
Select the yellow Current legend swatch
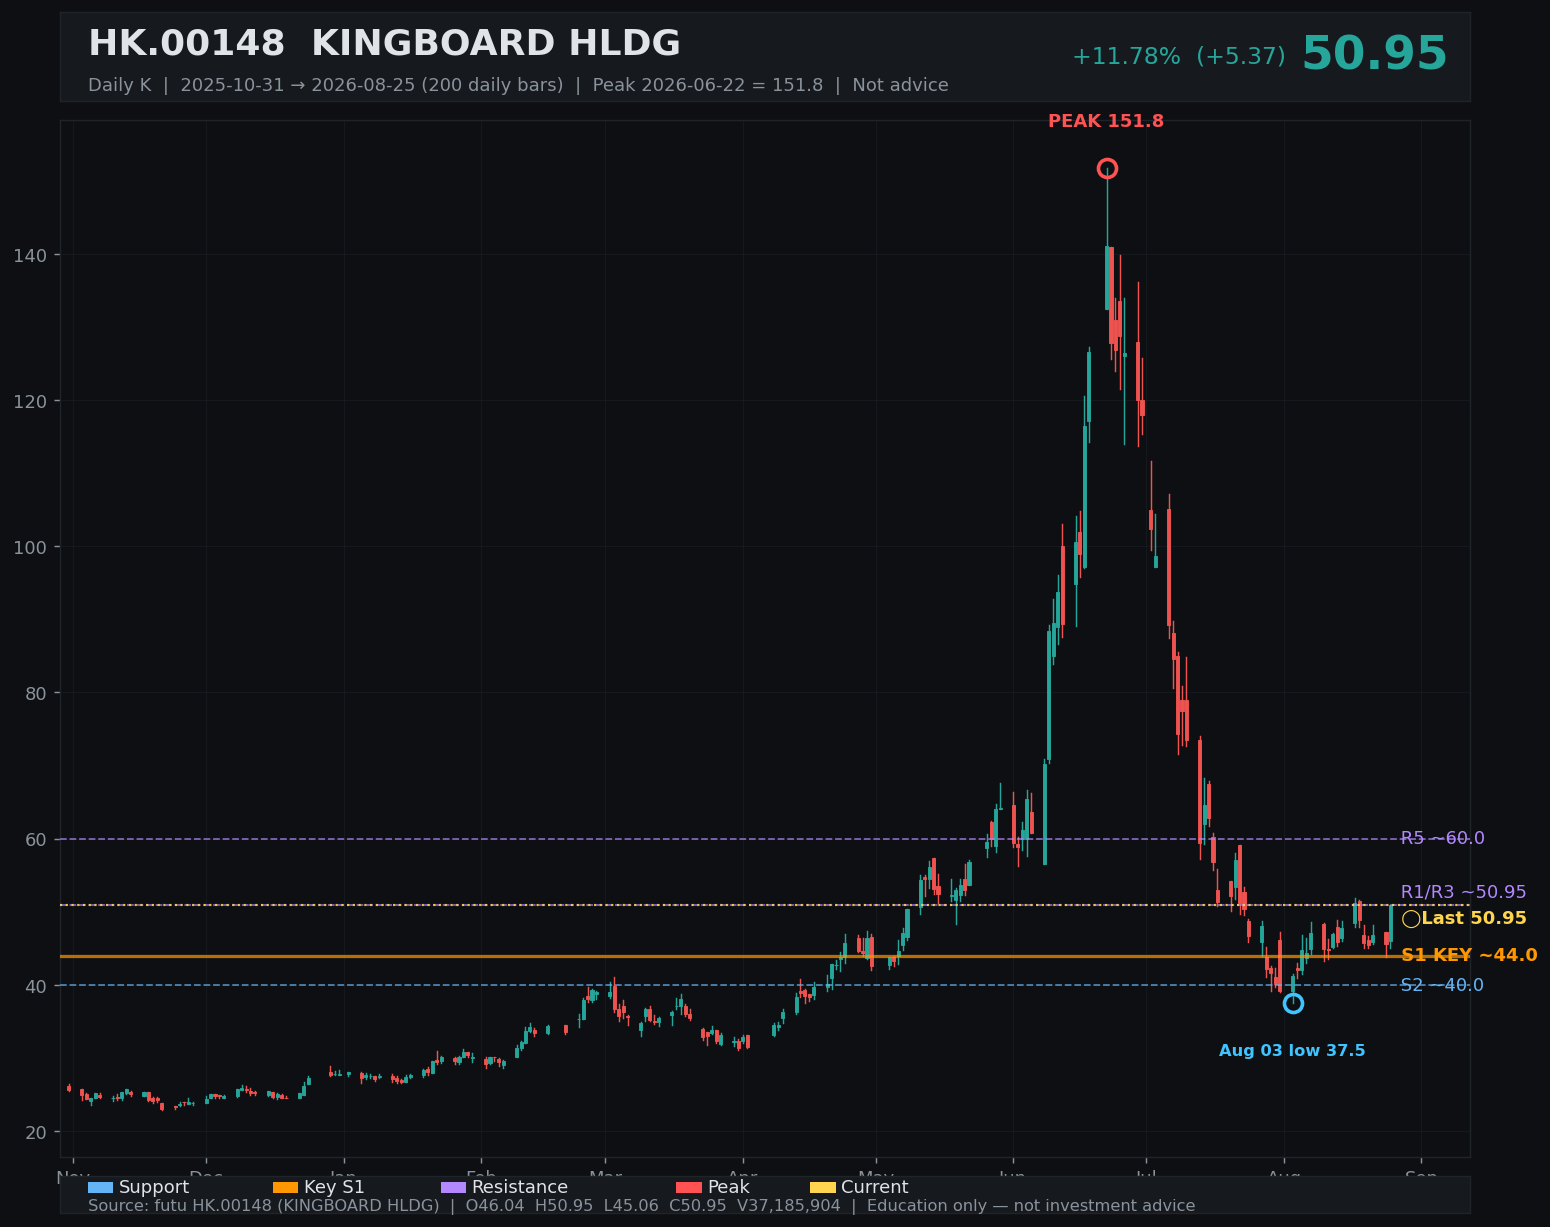[x=822, y=1188]
